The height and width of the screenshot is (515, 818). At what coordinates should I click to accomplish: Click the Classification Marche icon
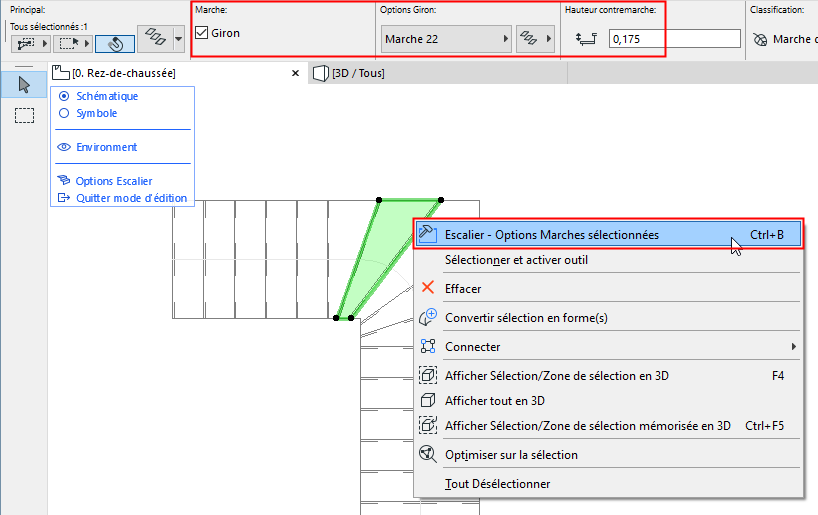click(x=760, y=39)
